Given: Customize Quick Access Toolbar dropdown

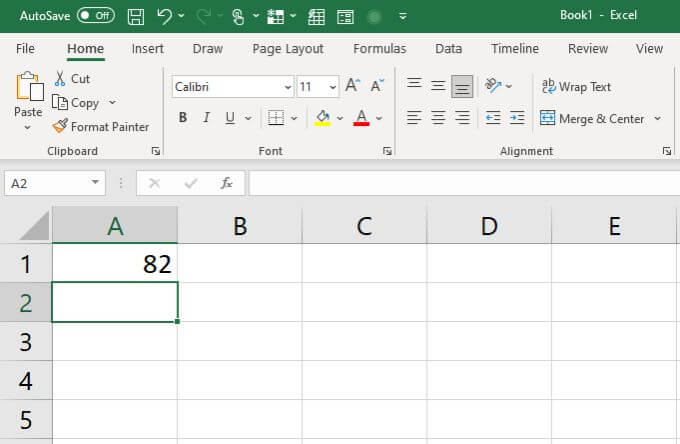Looking at the screenshot, I should coord(402,16).
